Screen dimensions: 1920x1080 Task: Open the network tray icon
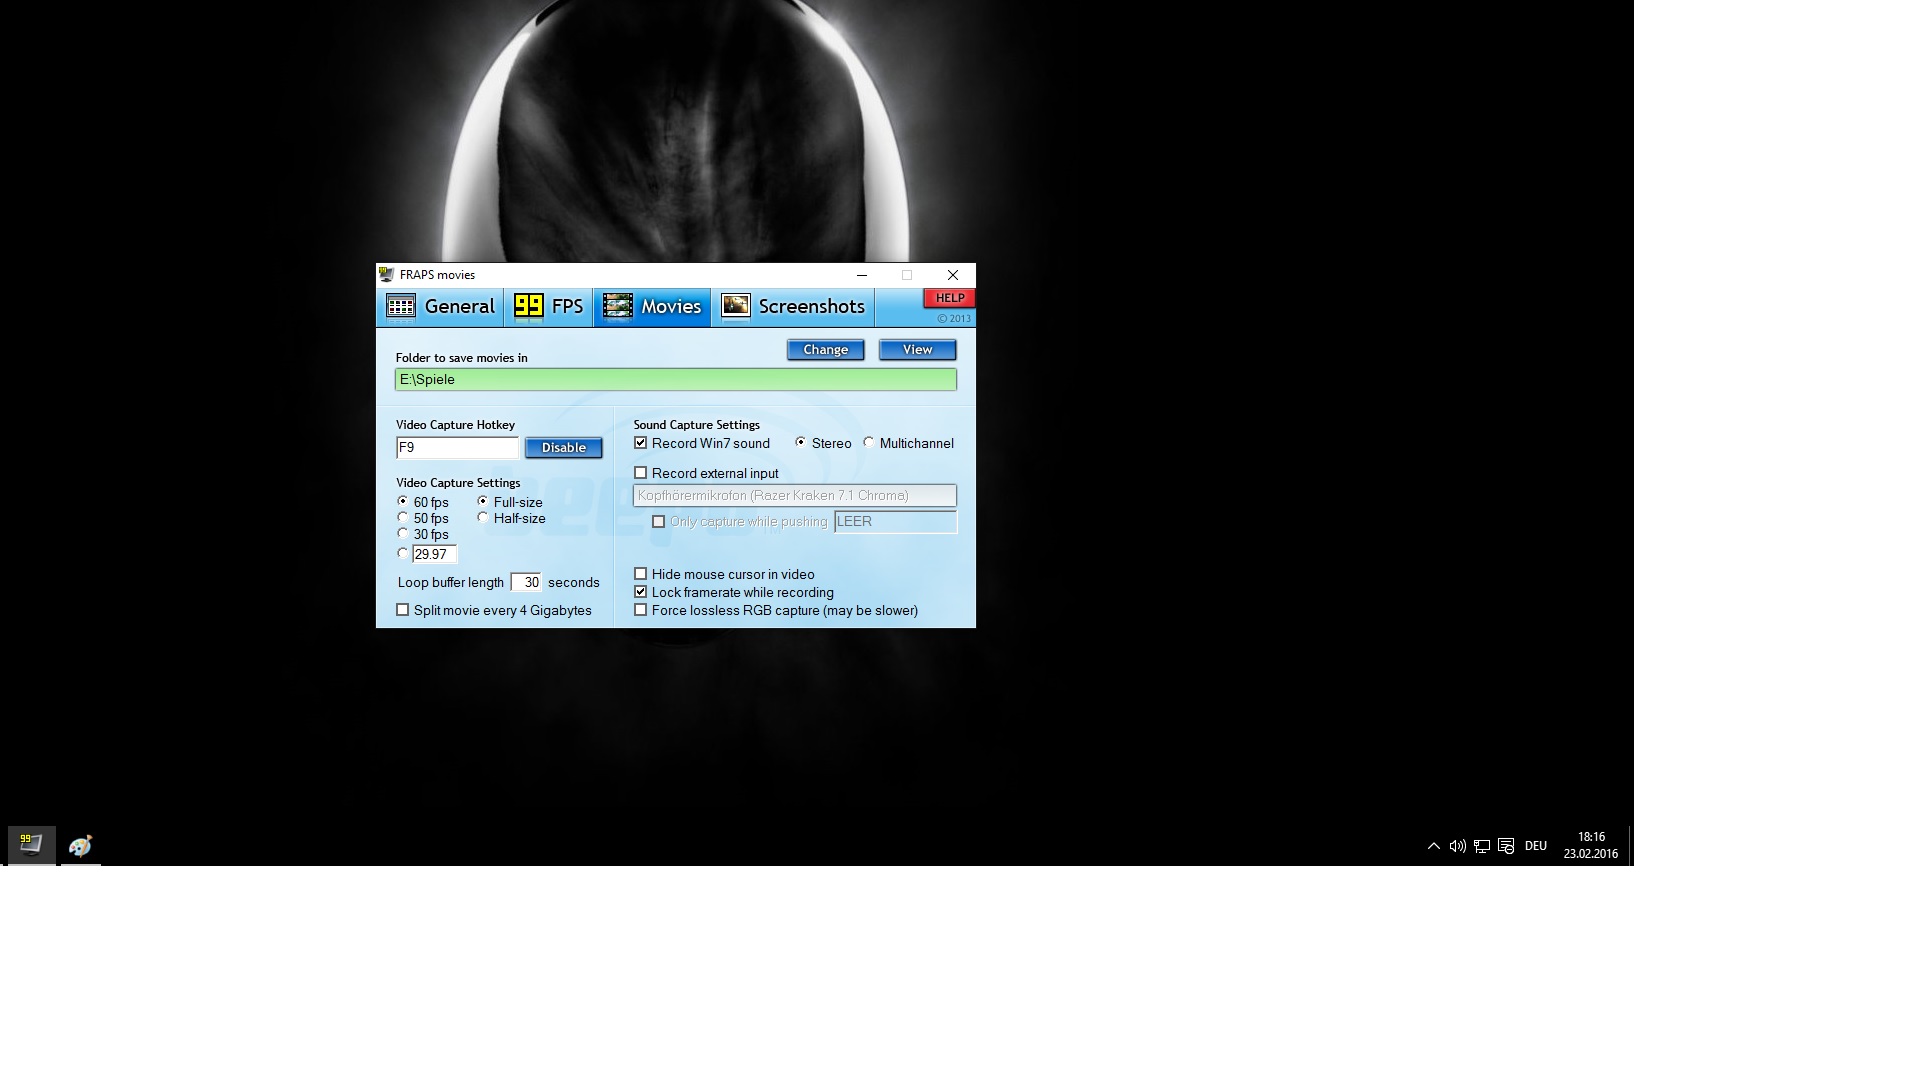pyautogui.click(x=1481, y=846)
